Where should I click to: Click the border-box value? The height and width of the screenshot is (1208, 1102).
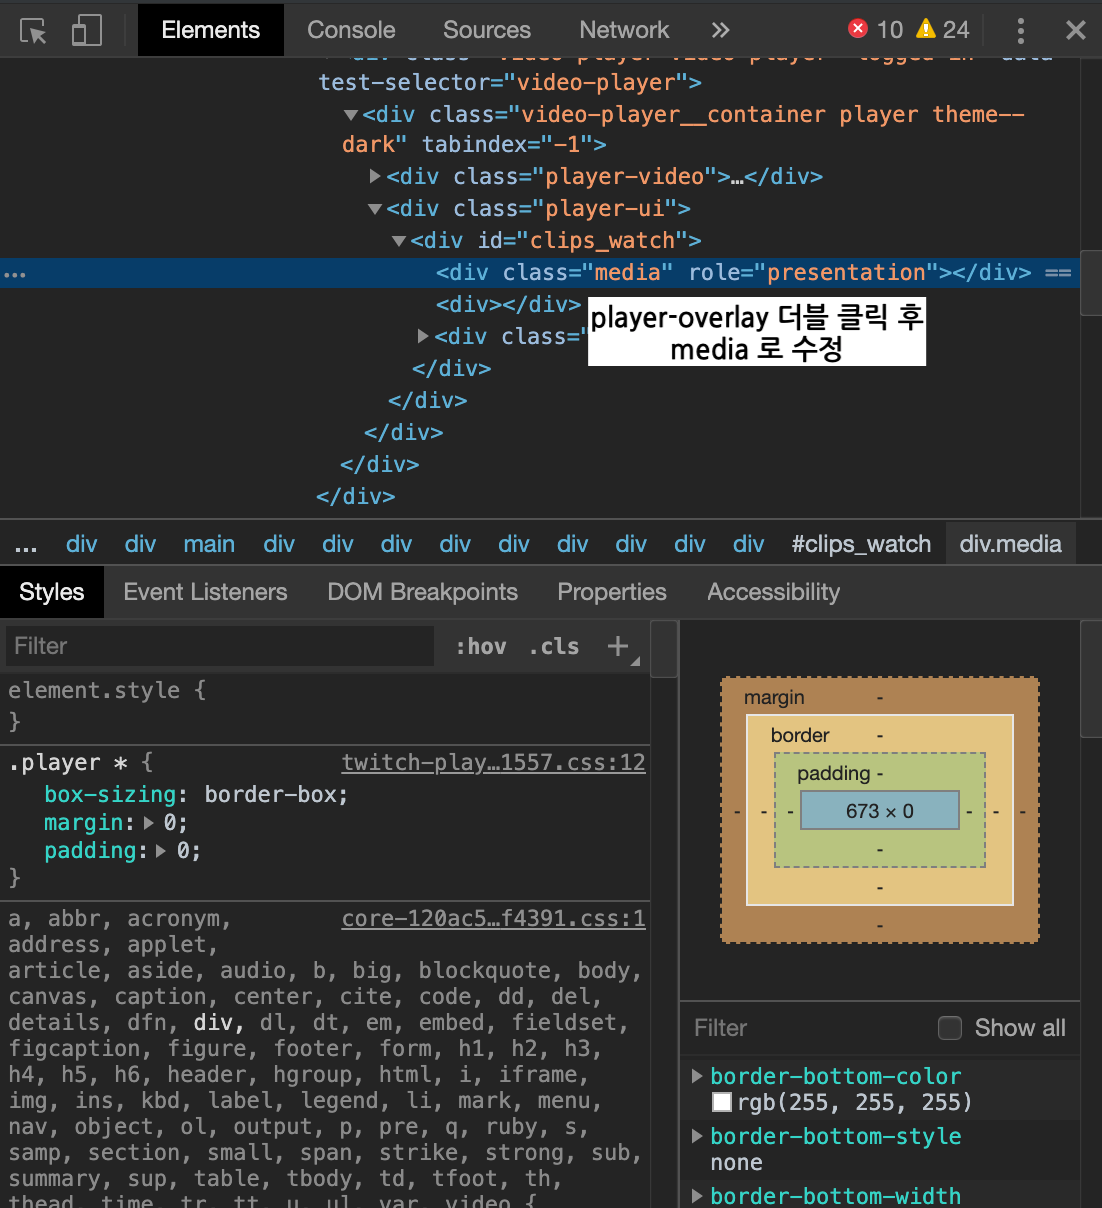point(270,795)
